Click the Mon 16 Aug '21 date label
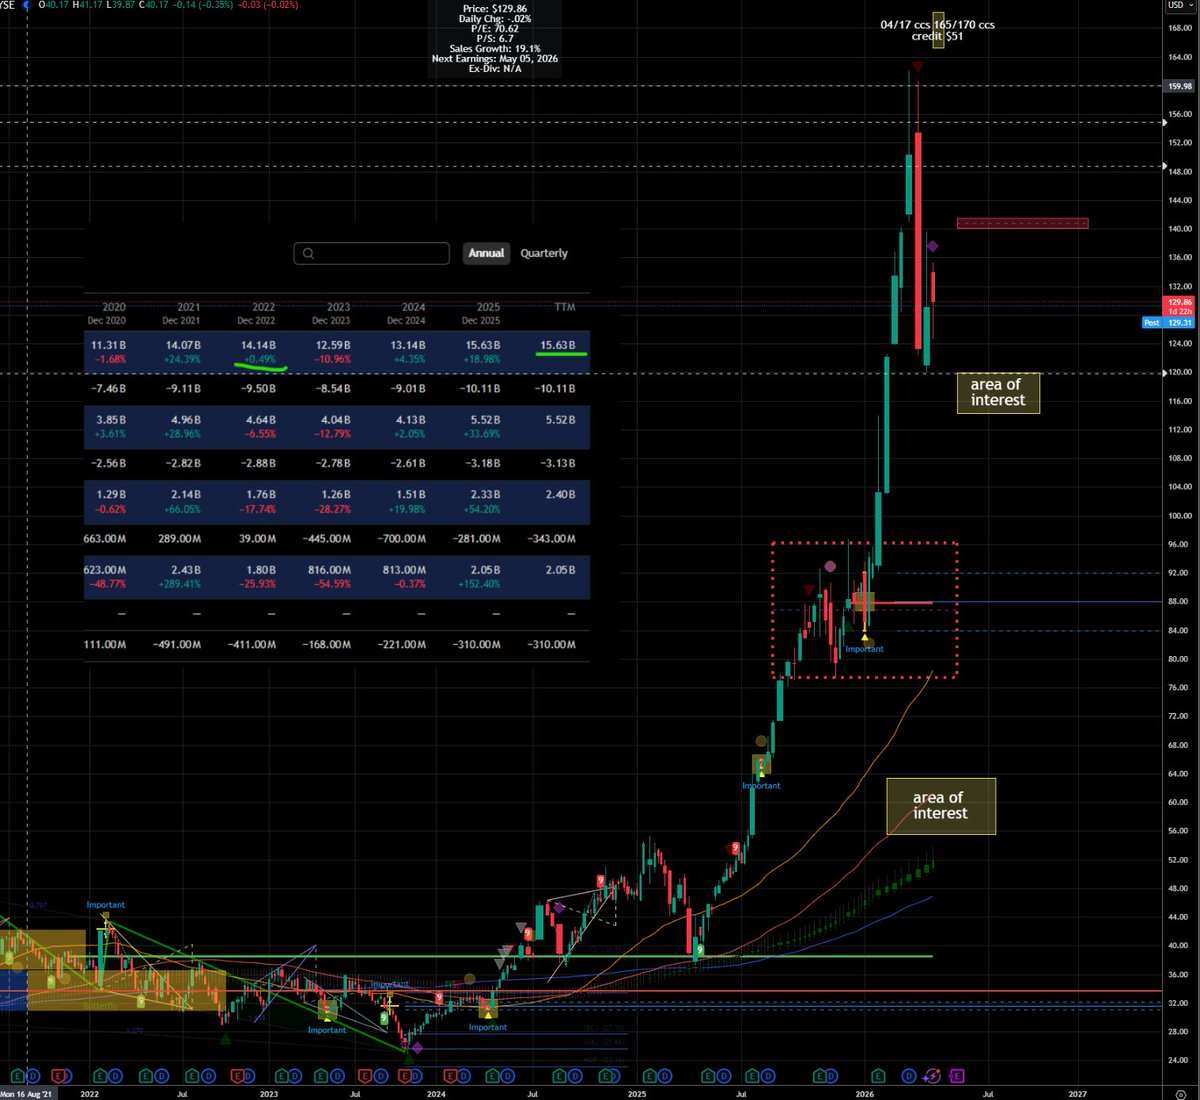 coord(25,1094)
